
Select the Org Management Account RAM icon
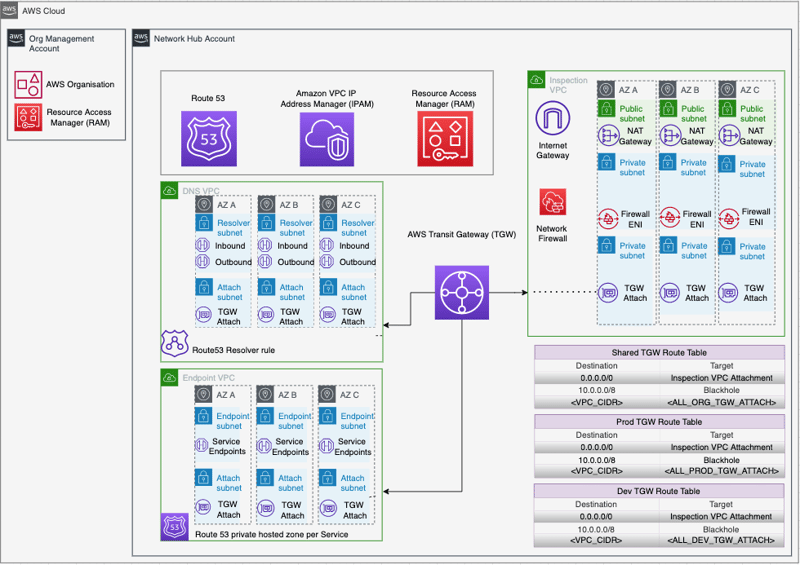28,117
